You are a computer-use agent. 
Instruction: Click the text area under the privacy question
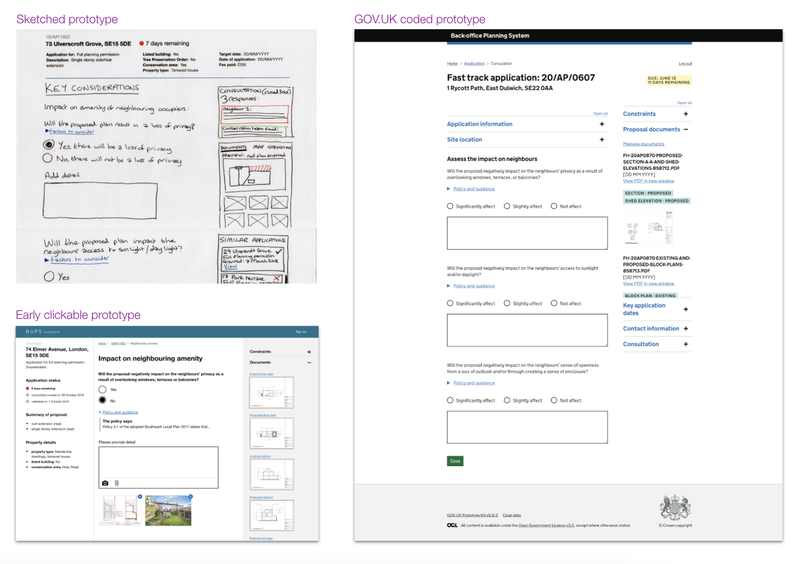pos(527,233)
